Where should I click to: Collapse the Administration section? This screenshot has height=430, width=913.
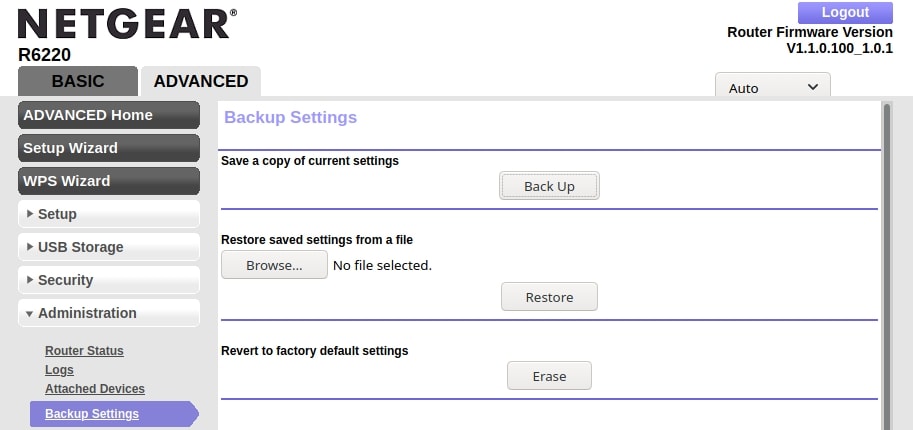(x=109, y=313)
